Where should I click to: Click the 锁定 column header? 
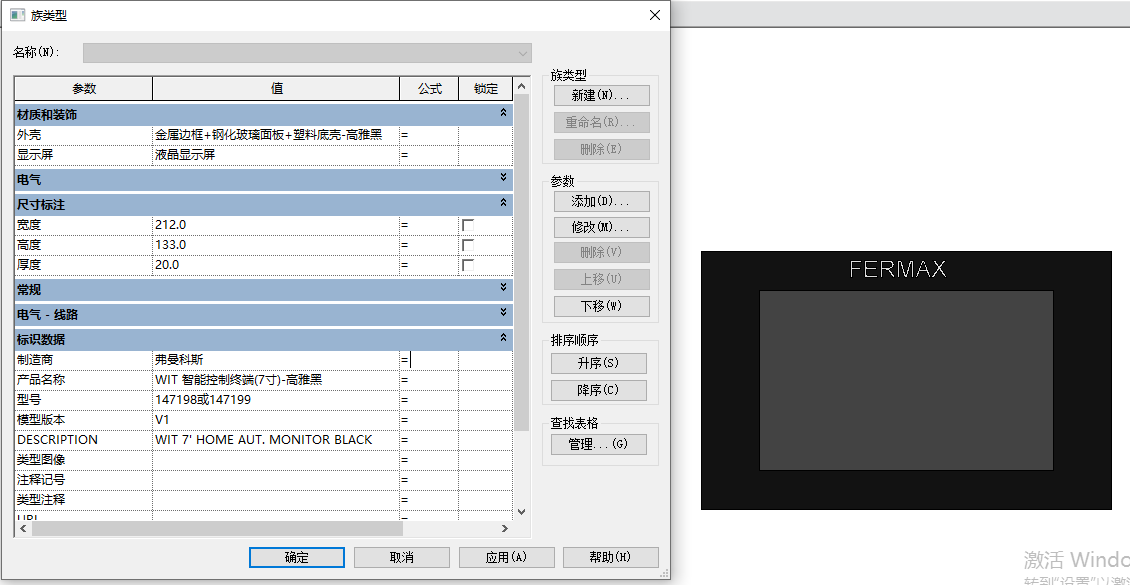pyautogui.click(x=486, y=89)
